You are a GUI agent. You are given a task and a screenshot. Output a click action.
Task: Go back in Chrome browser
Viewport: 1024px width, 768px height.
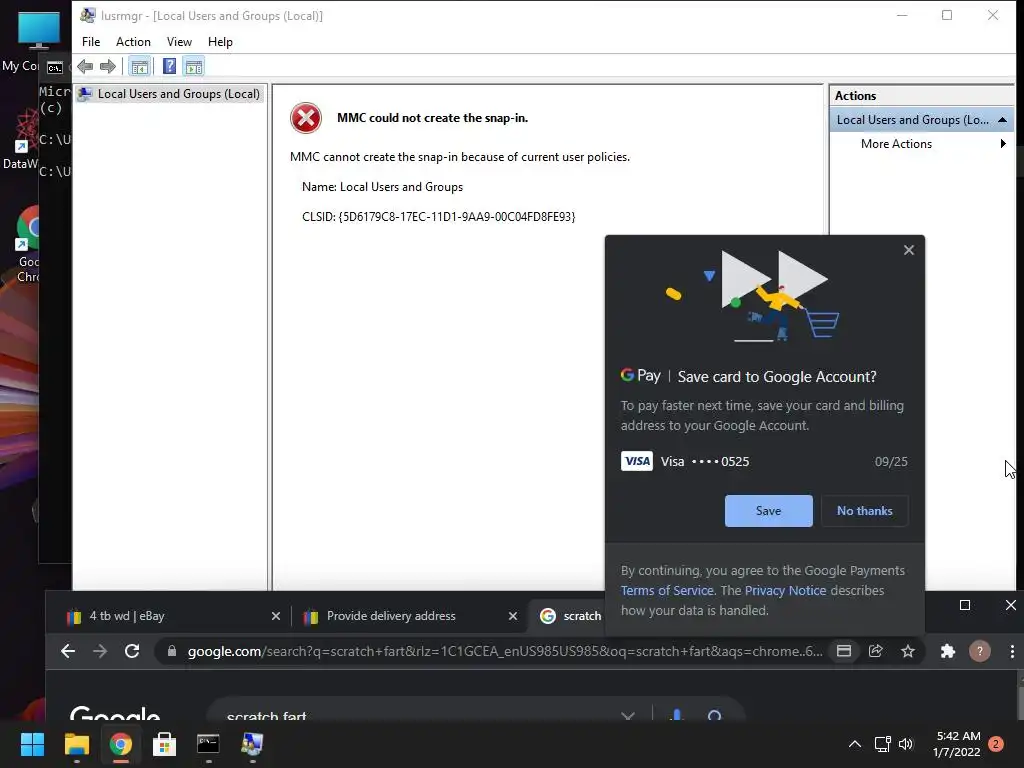pyautogui.click(x=68, y=651)
